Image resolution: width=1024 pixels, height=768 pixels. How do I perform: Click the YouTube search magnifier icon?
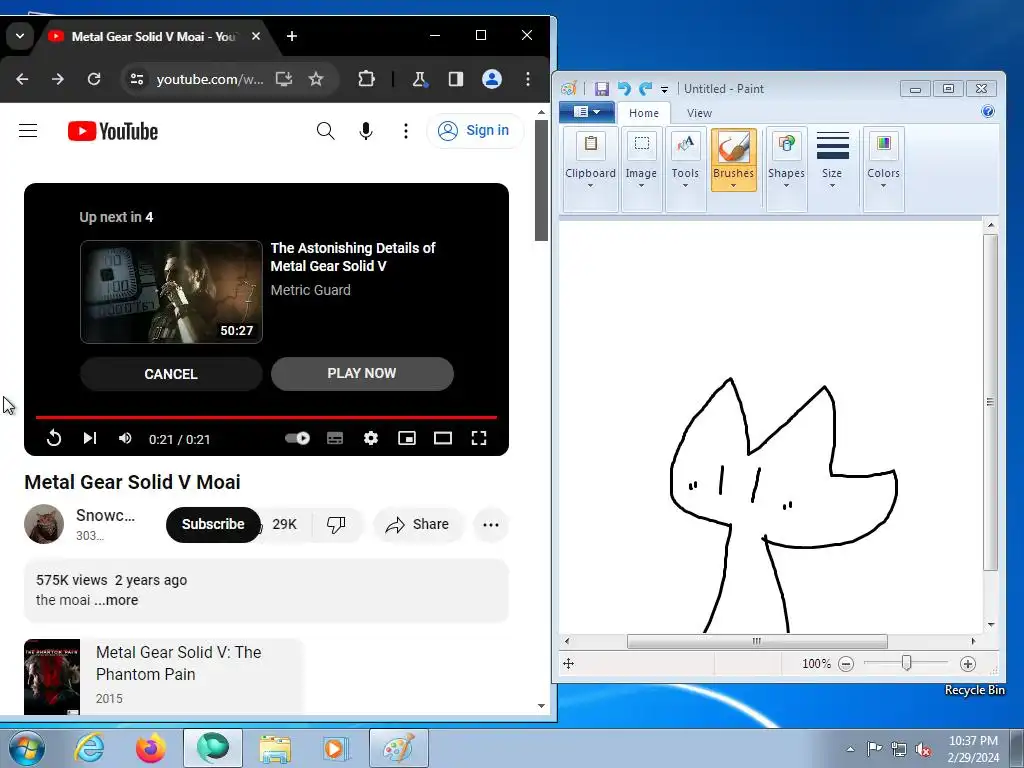click(x=325, y=131)
